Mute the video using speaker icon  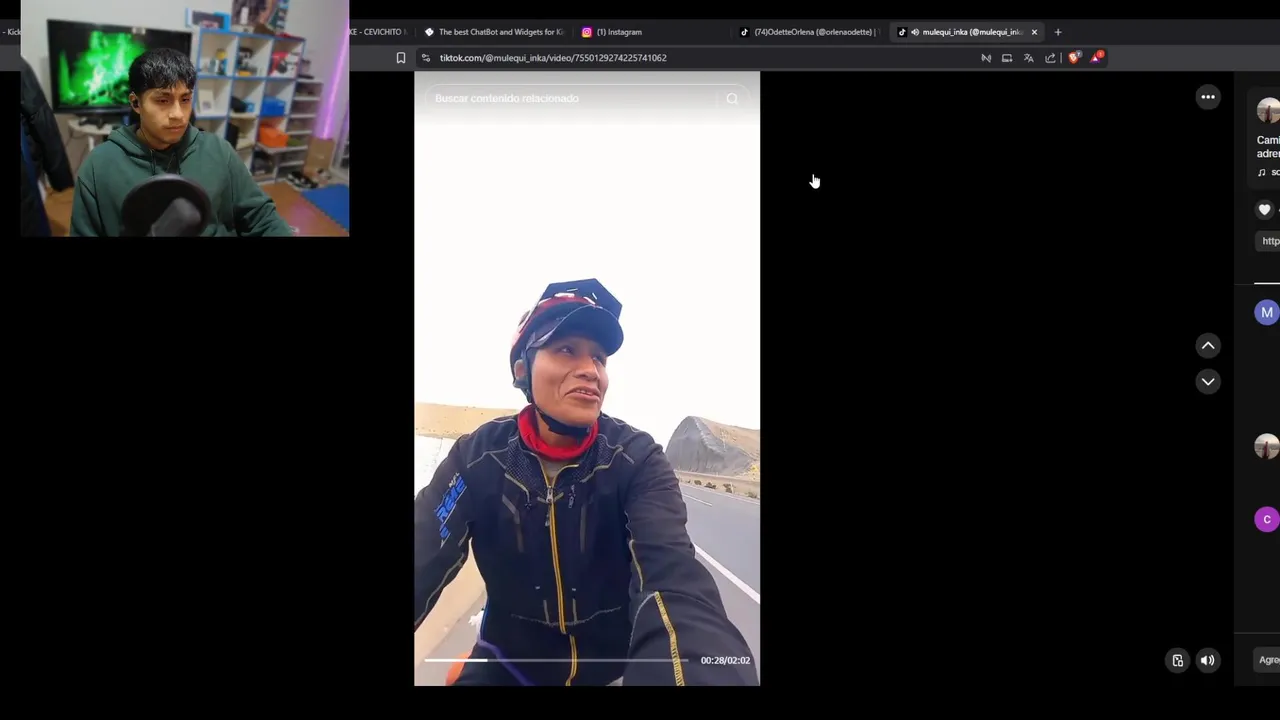click(1208, 660)
